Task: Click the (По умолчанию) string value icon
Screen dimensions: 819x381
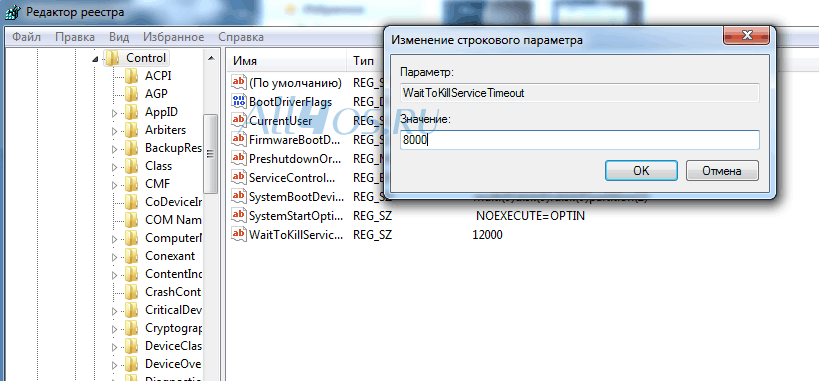Action: (x=239, y=83)
